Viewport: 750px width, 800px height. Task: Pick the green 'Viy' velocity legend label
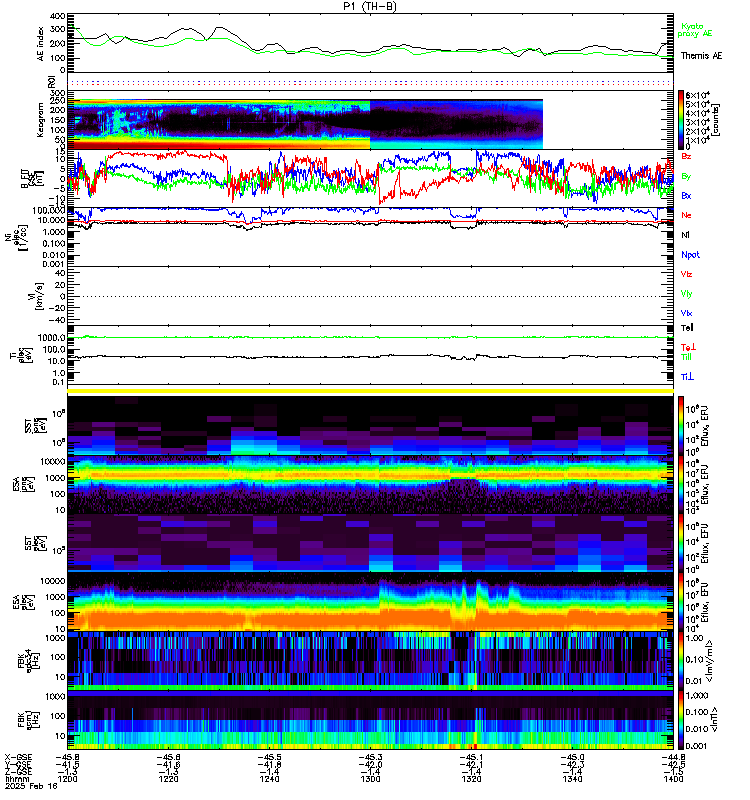[686, 294]
